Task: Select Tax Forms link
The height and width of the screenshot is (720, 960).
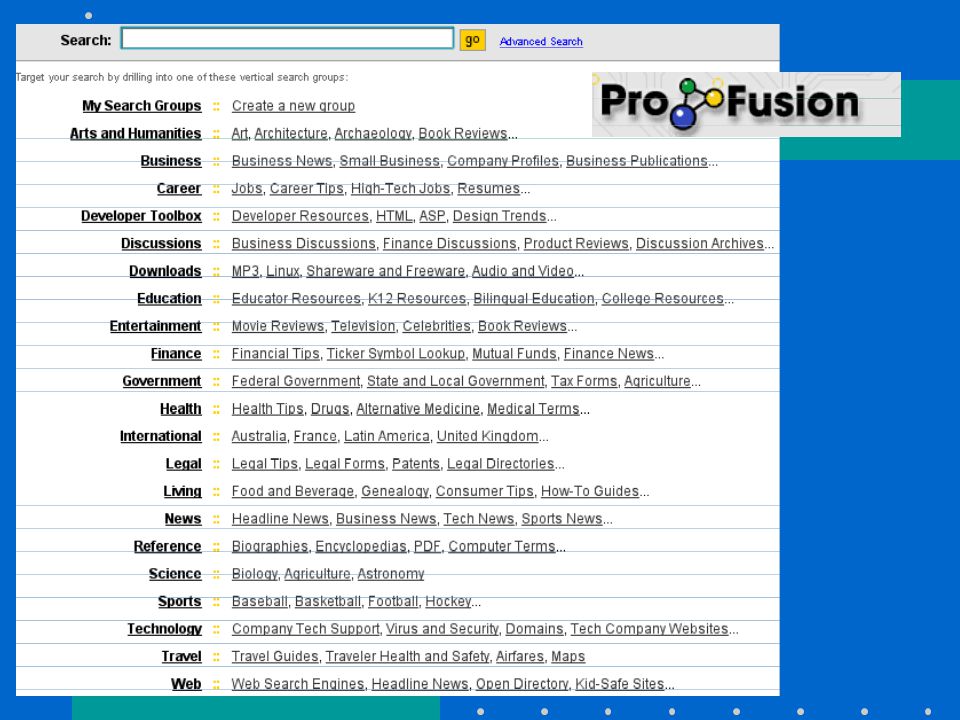Action: [584, 381]
